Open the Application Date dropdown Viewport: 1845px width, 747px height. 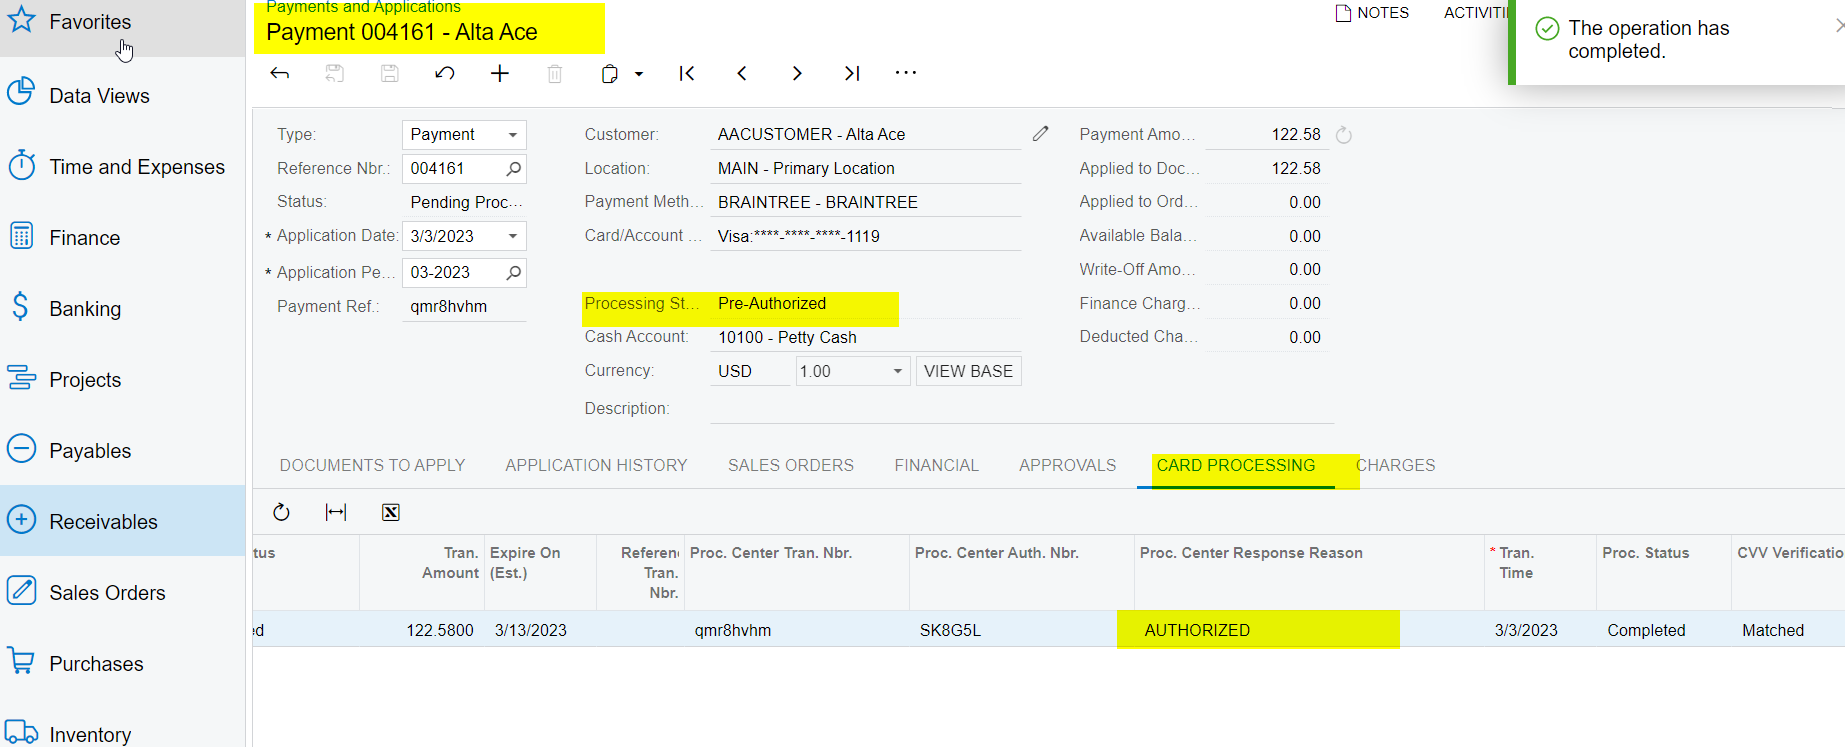point(513,236)
